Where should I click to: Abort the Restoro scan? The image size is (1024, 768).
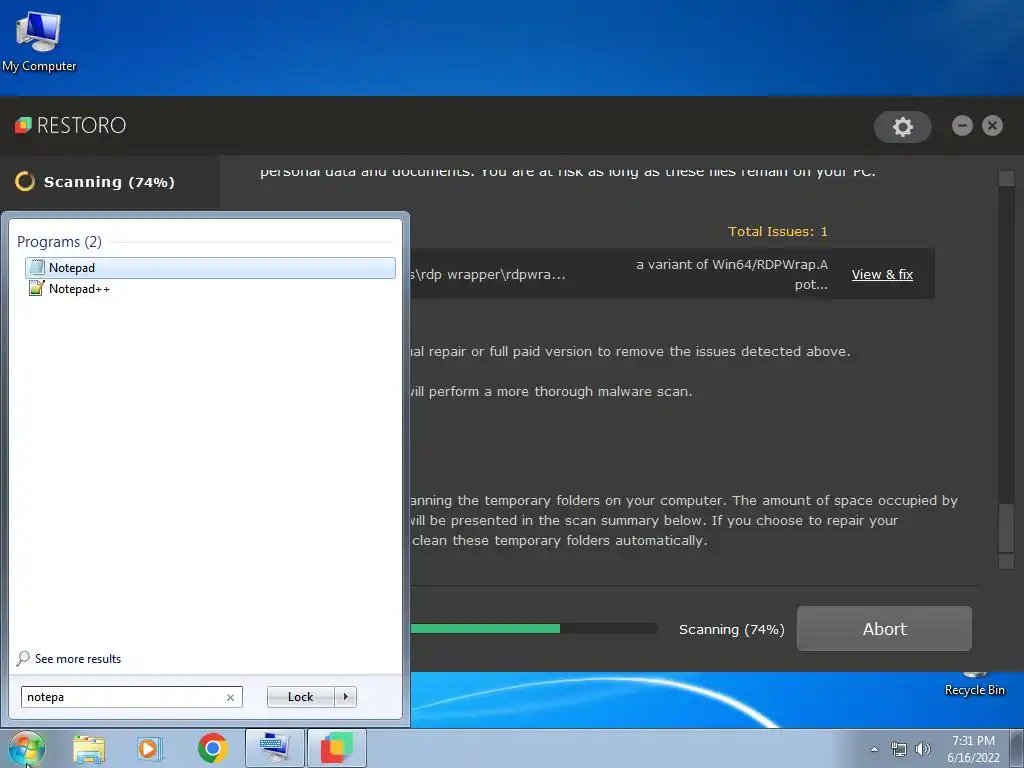pyautogui.click(x=884, y=628)
